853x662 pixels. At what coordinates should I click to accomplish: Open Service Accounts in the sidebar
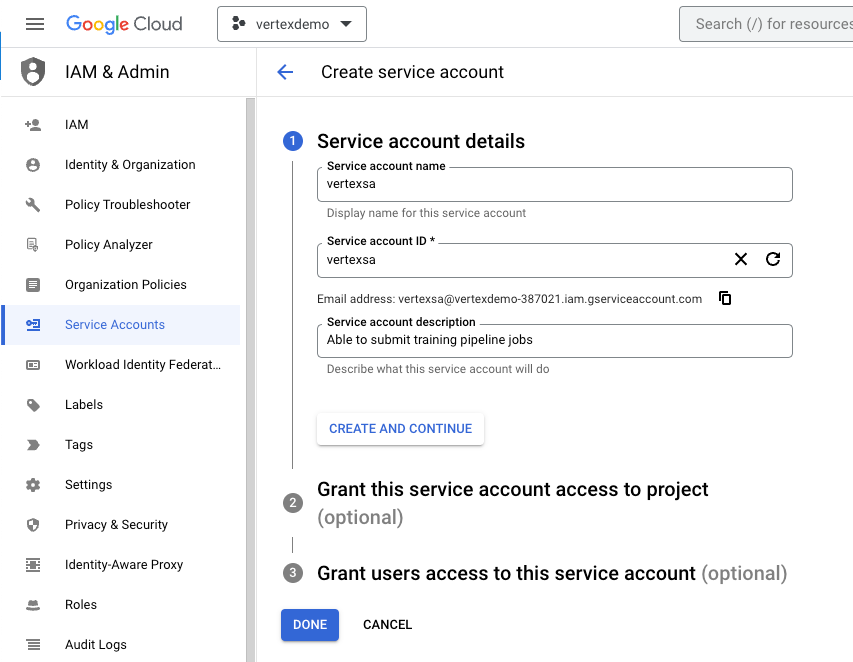[x=115, y=325]
